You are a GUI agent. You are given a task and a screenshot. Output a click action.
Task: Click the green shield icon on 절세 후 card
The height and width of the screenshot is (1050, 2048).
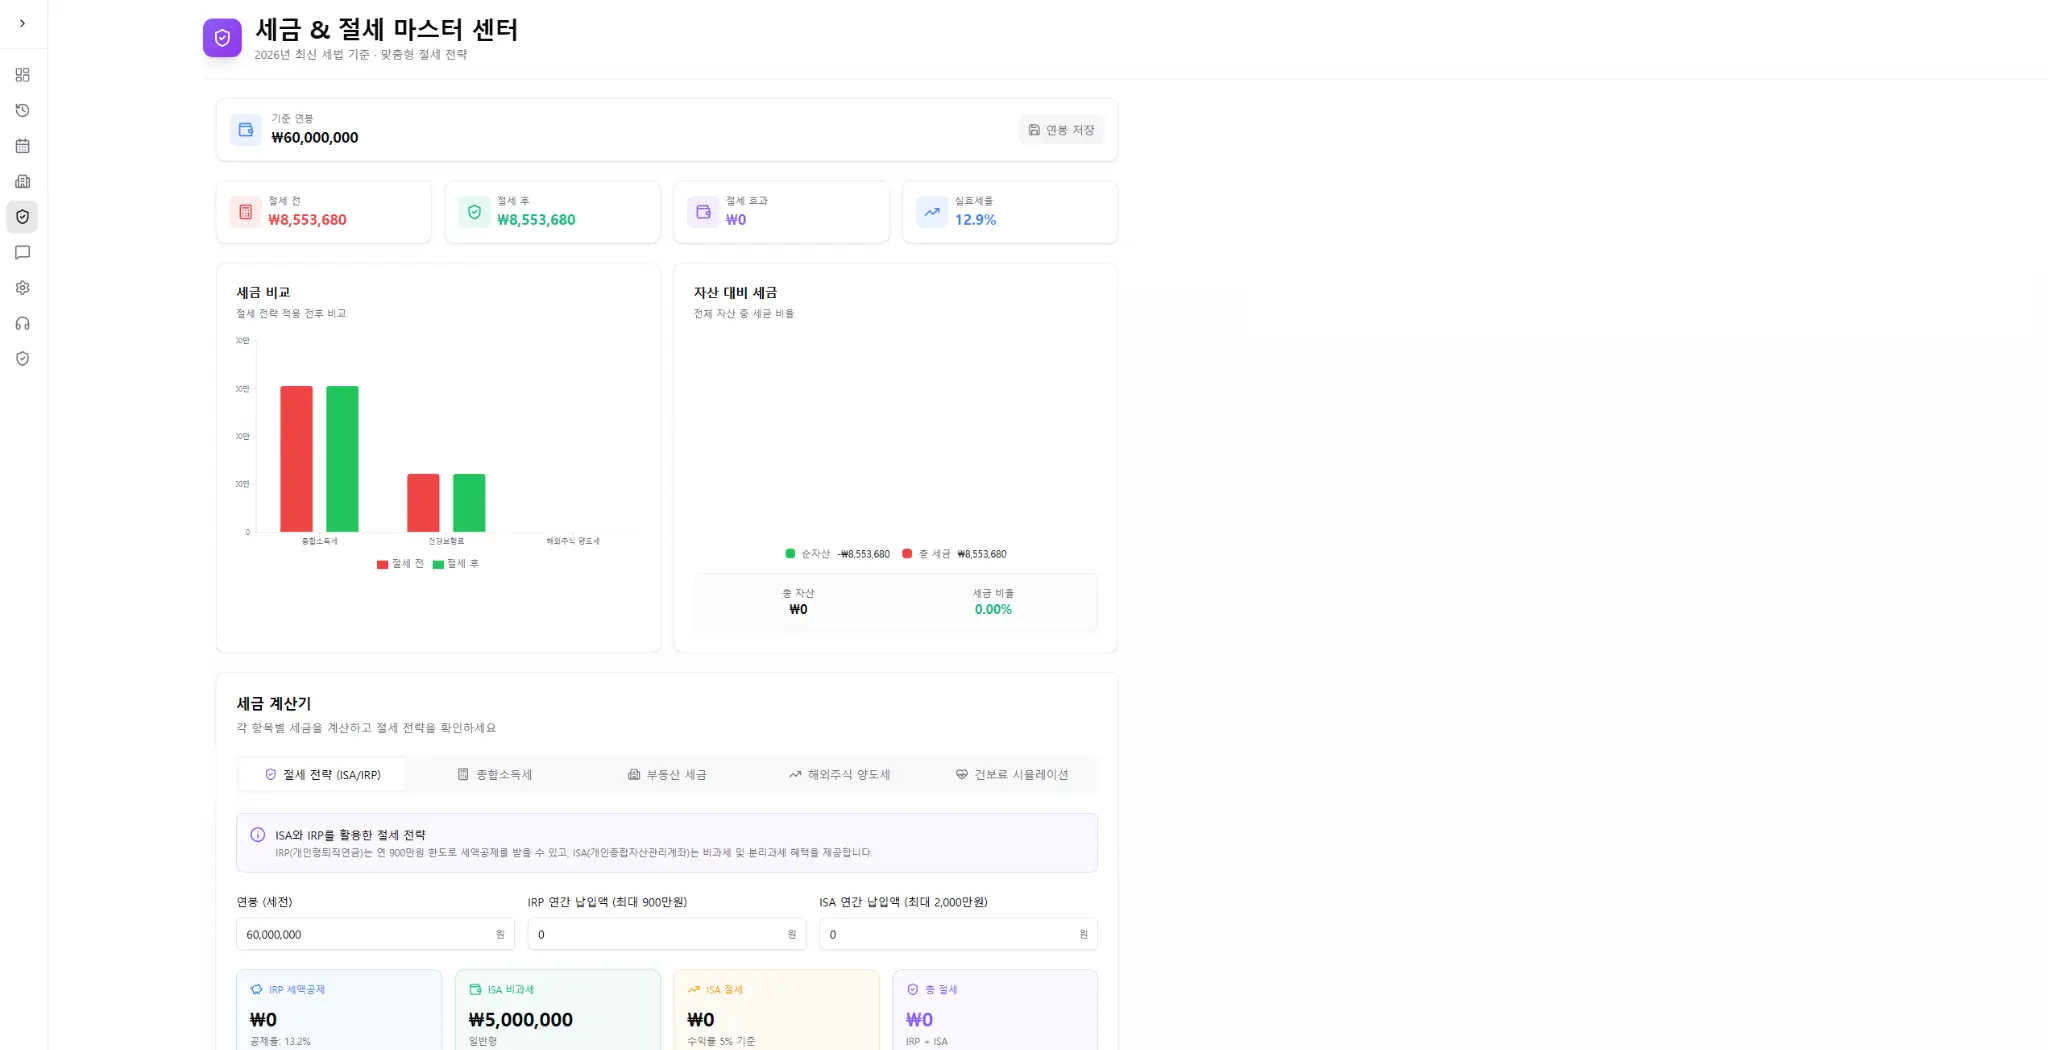point(474,212)
